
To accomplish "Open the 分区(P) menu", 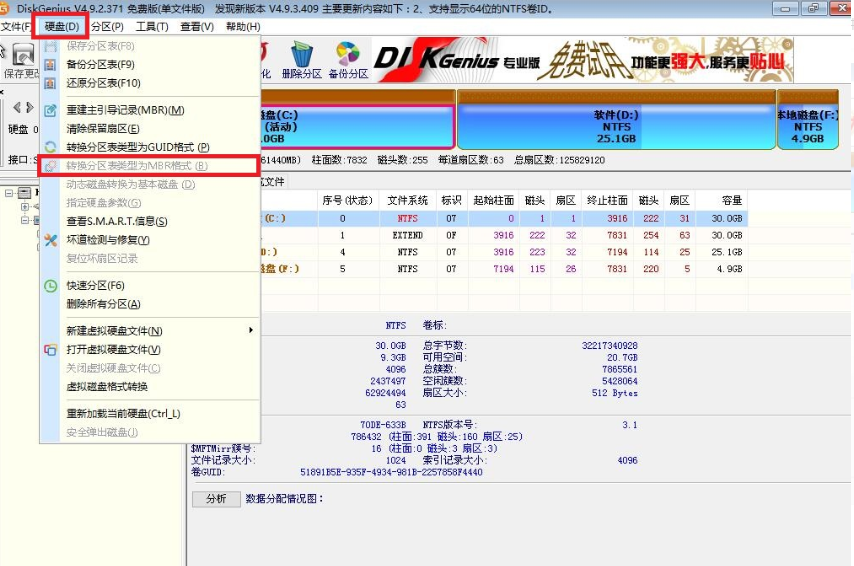I will pyautogui.click(x=107, y=26).
